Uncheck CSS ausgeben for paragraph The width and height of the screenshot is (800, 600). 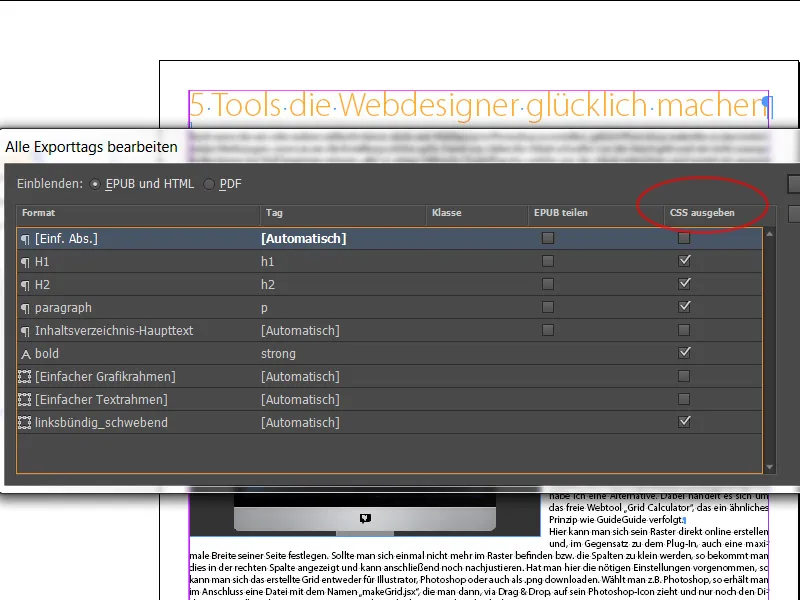coord(684,307)
